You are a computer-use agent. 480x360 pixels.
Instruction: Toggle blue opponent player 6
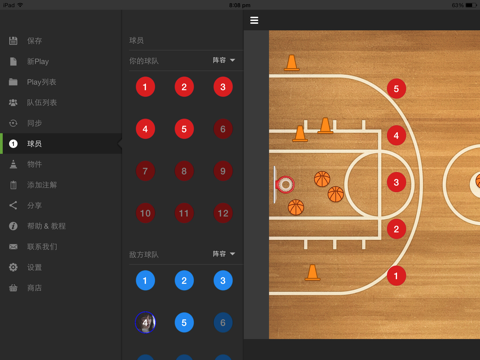pyautogui.click(x=223, y=322)
